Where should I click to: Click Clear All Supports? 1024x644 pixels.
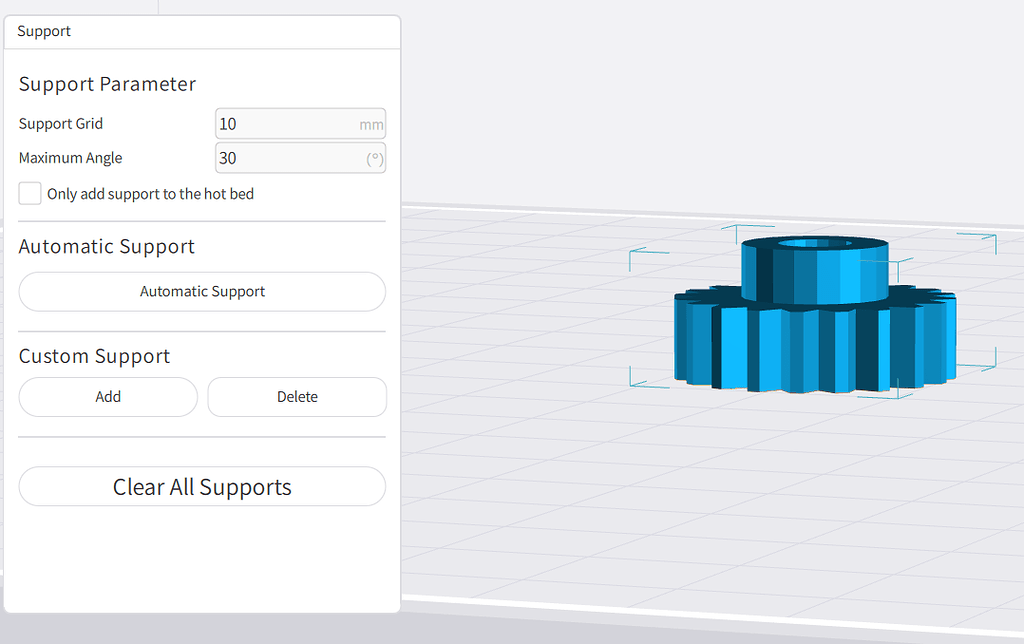click(x=201, y=487)
